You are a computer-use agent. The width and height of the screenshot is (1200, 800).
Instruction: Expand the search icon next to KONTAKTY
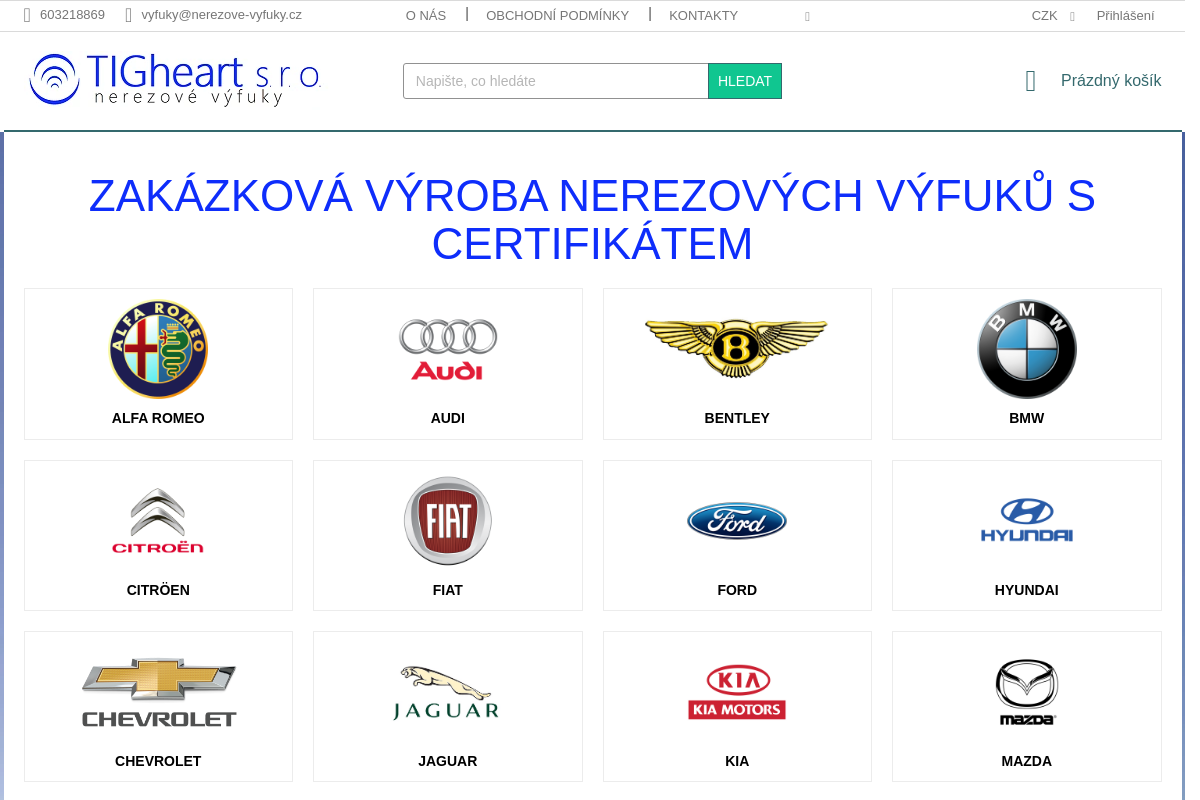point(807,16)
